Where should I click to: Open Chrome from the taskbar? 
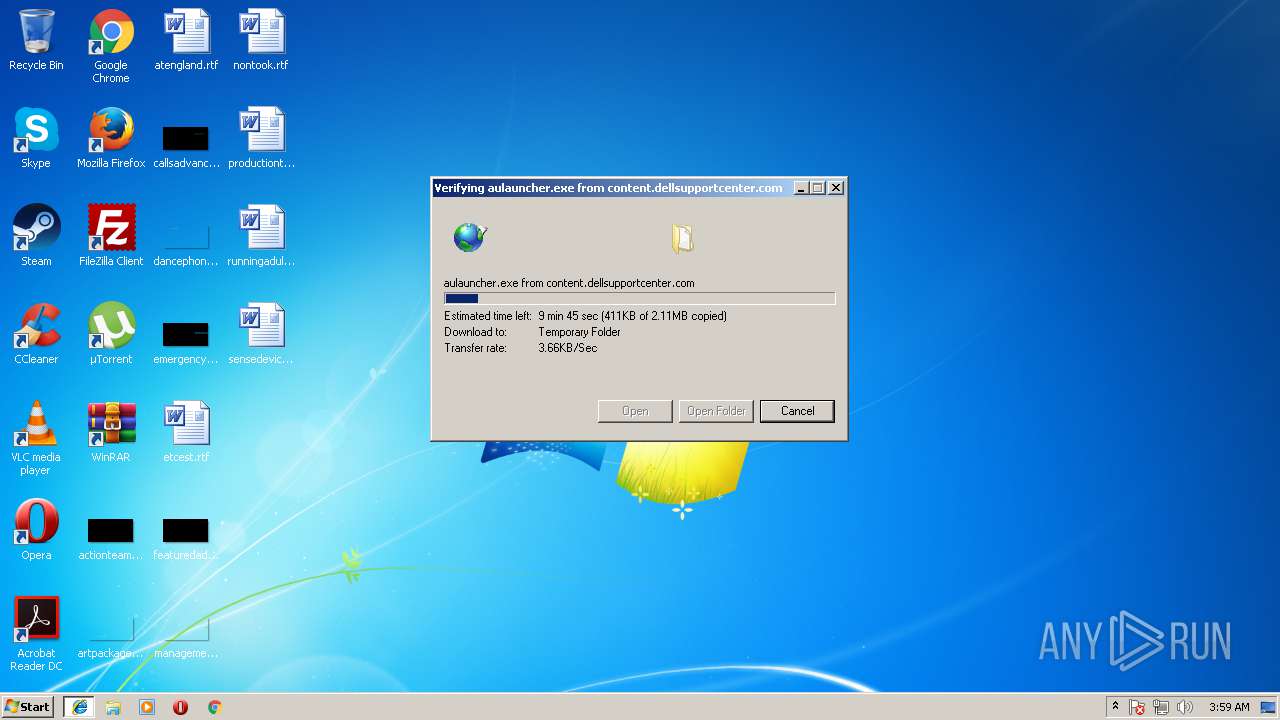click(x=214, y=707)
